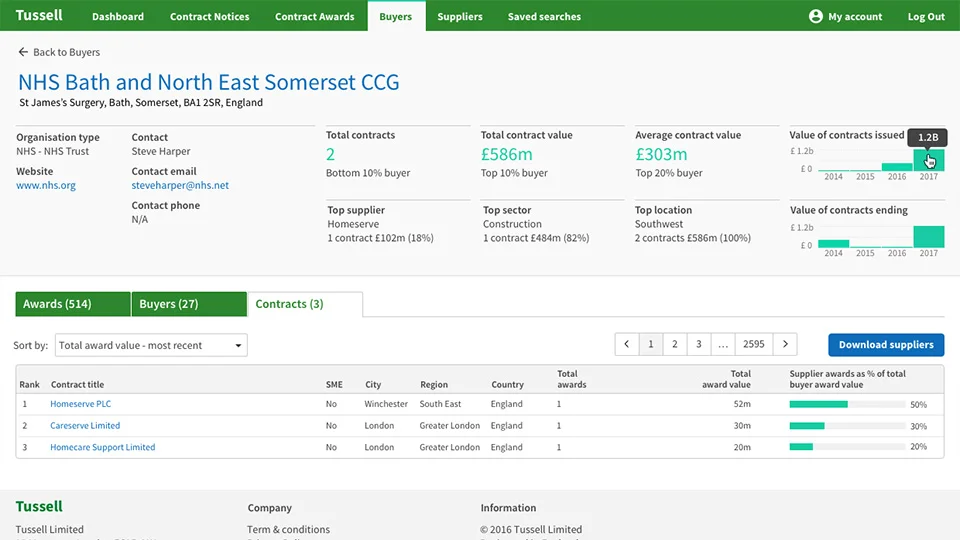960x540 pixels.
Task: Go to page 2 in pagination
Action: point(675,345)
